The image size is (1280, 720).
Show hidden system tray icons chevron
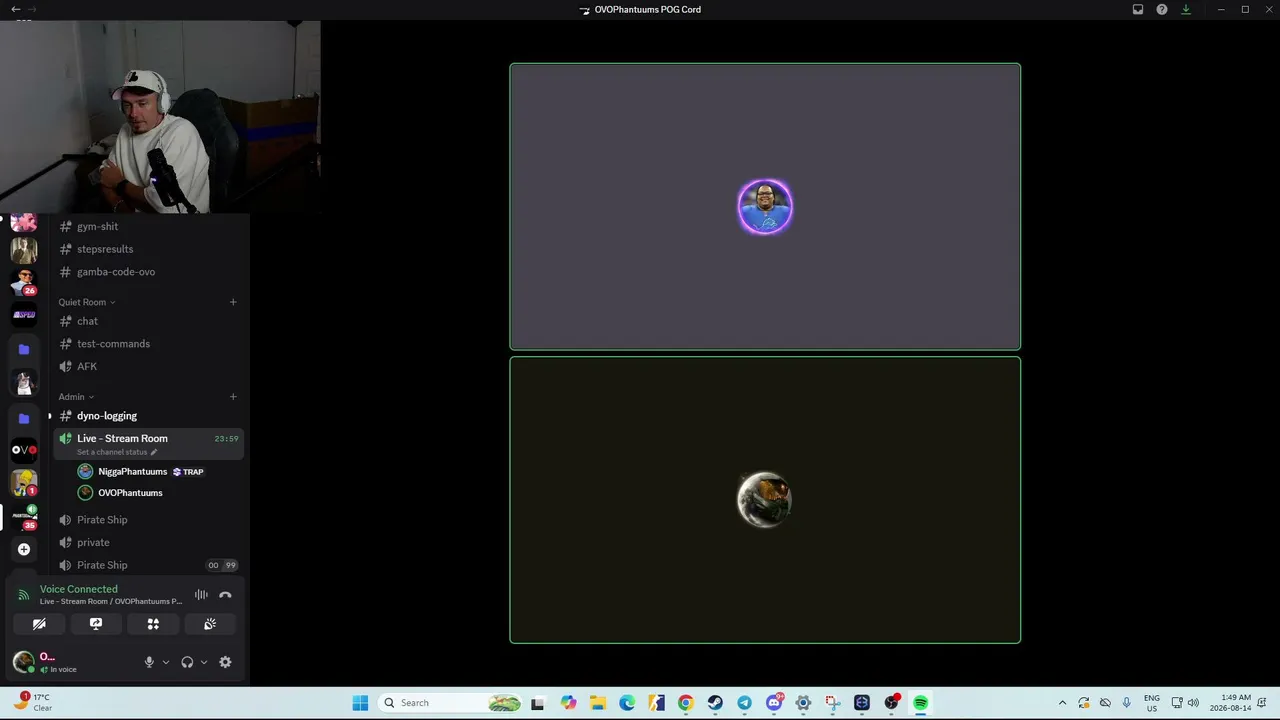coord(1062,703)
